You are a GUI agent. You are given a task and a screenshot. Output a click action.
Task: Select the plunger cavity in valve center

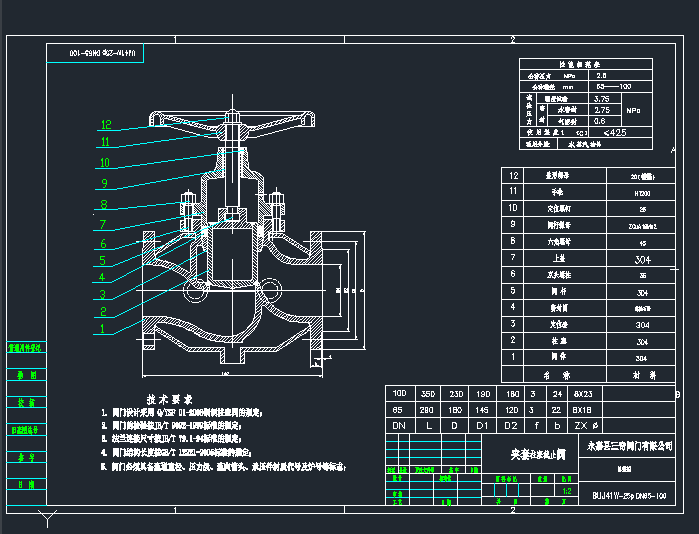click(x=232, y=258)
